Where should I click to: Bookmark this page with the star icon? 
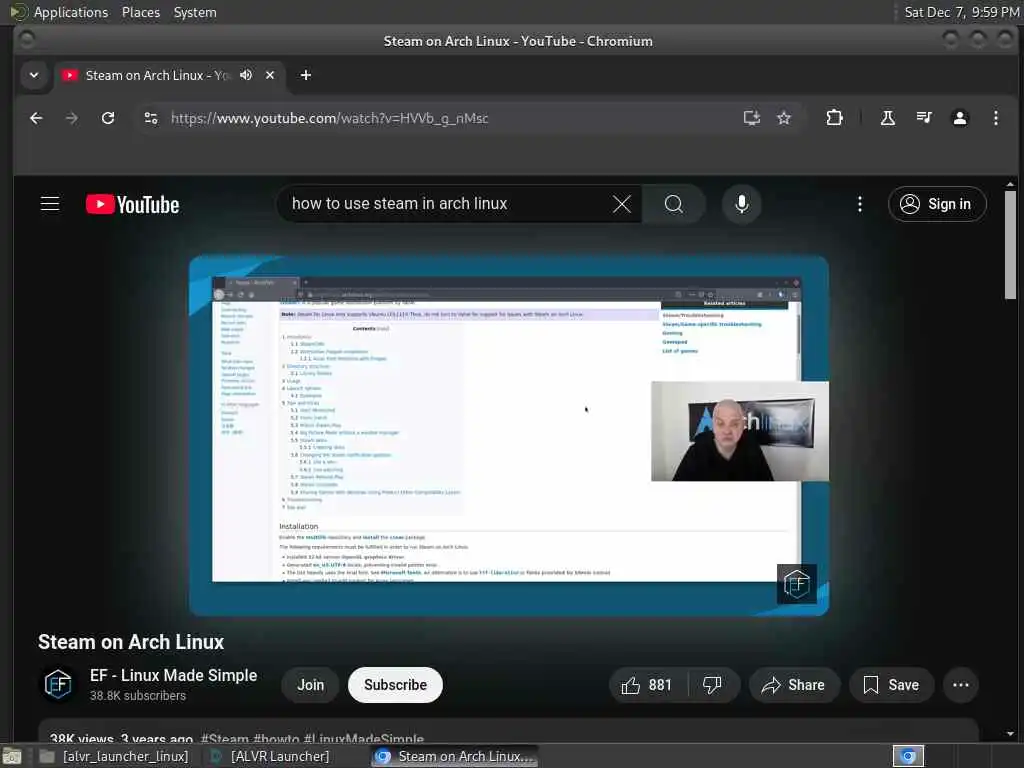click(x=784, y=118)
